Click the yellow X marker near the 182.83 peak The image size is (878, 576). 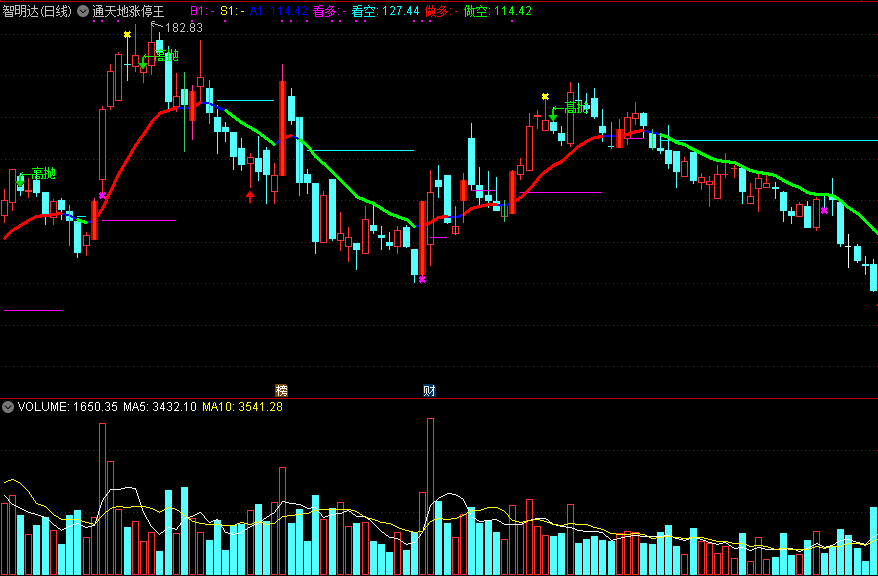pos(128,35)
